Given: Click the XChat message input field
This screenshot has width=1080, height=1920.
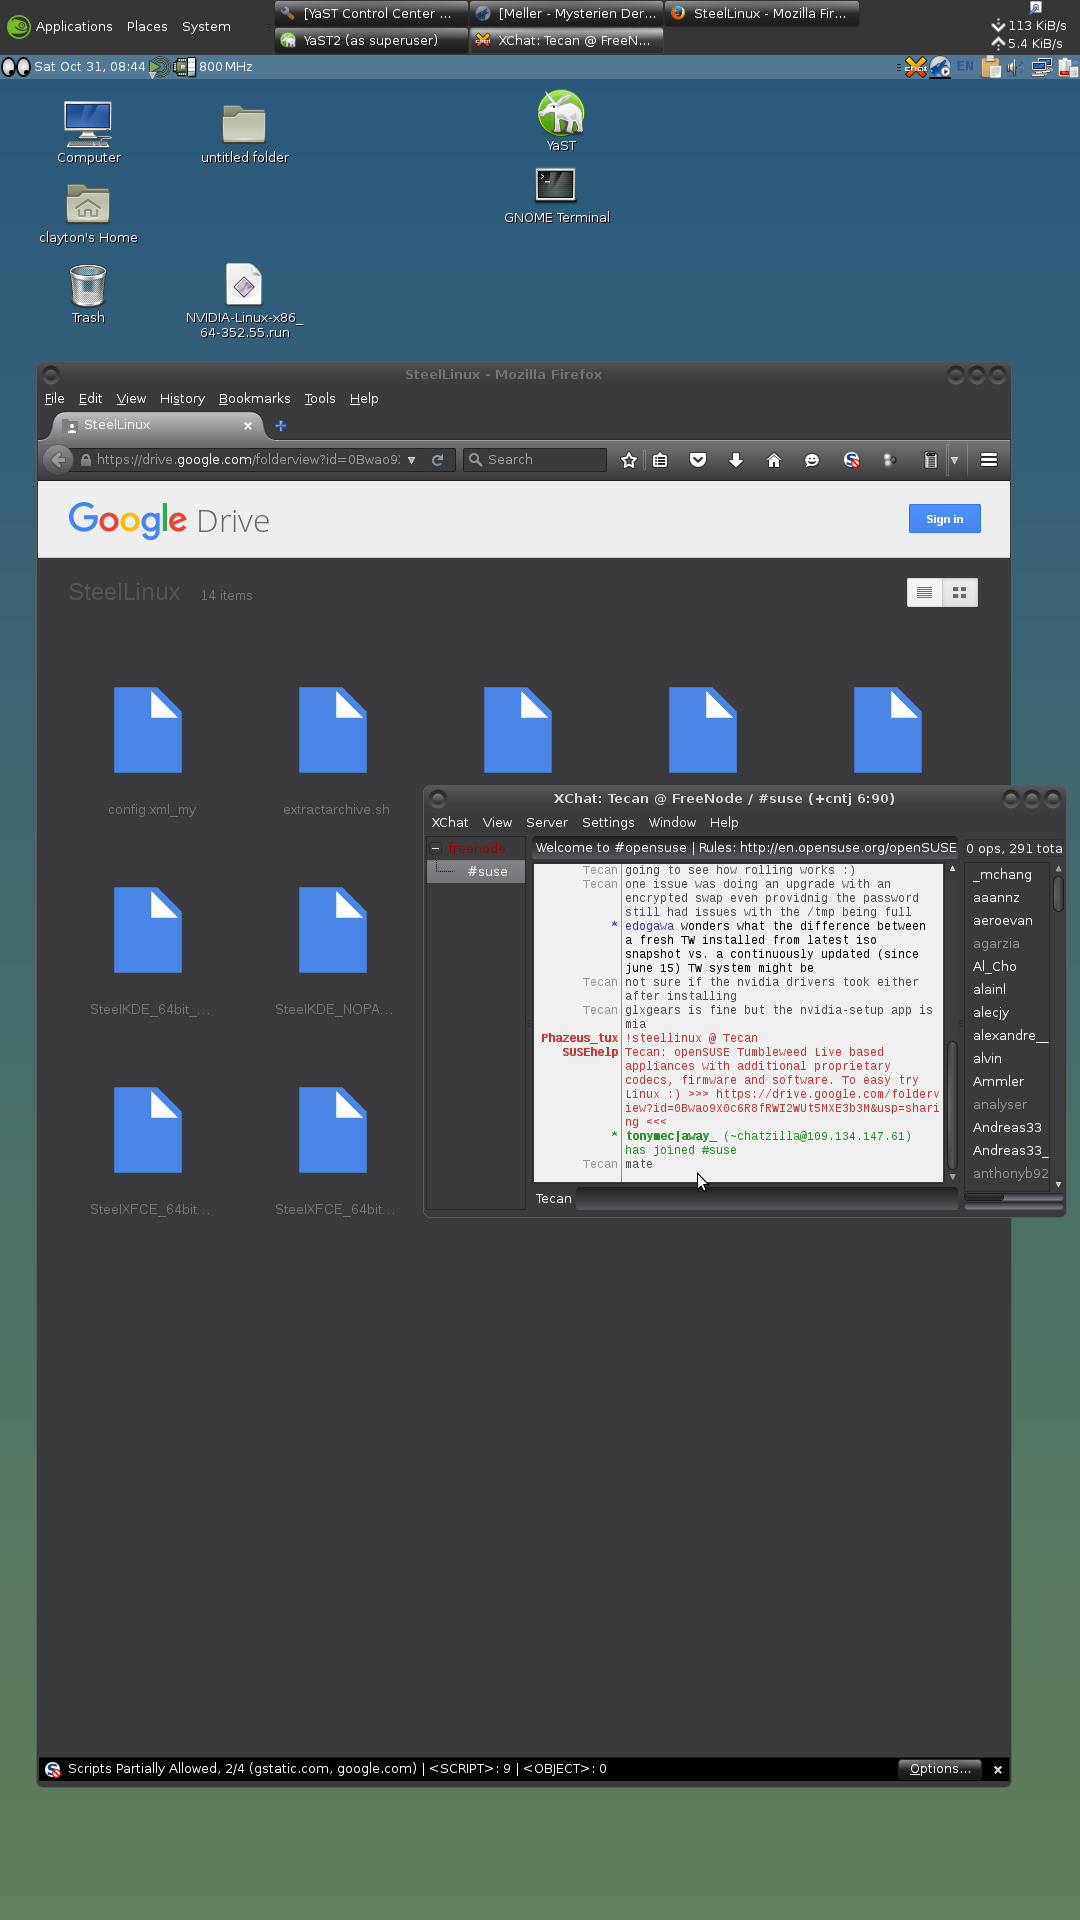Looking at the screenshot, I should [767, 1199].
